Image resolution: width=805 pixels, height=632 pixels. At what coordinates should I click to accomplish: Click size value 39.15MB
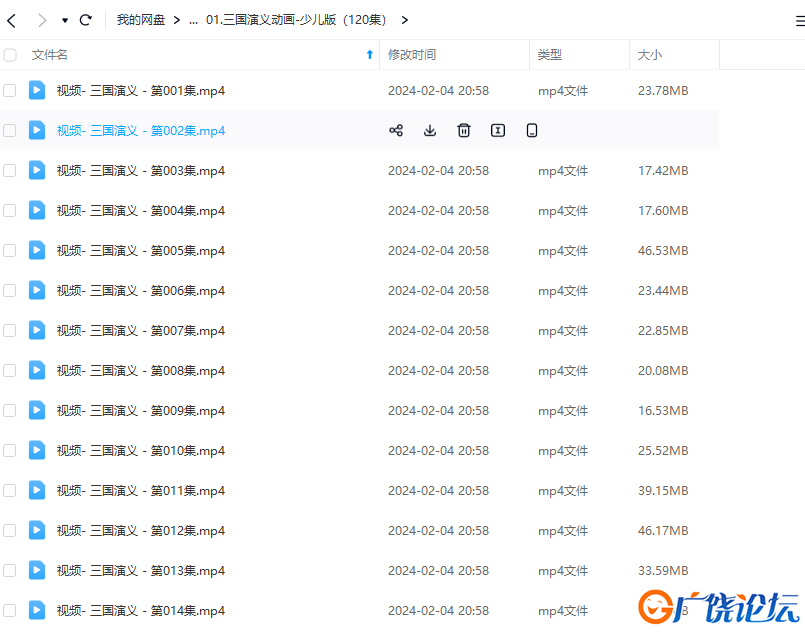click(663, 491)
